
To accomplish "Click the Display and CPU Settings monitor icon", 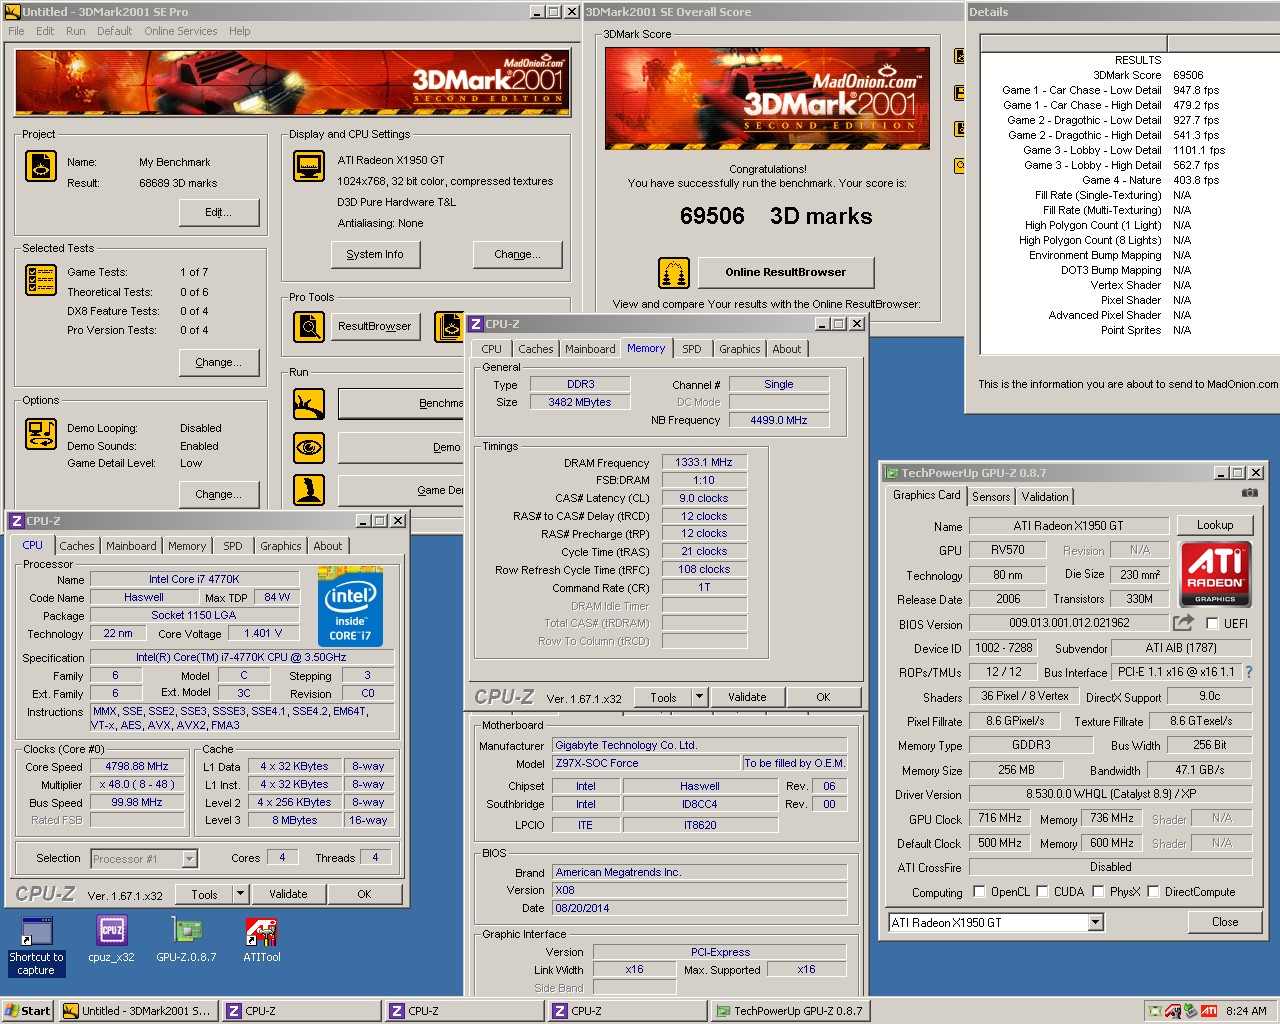I will [309, 166].
